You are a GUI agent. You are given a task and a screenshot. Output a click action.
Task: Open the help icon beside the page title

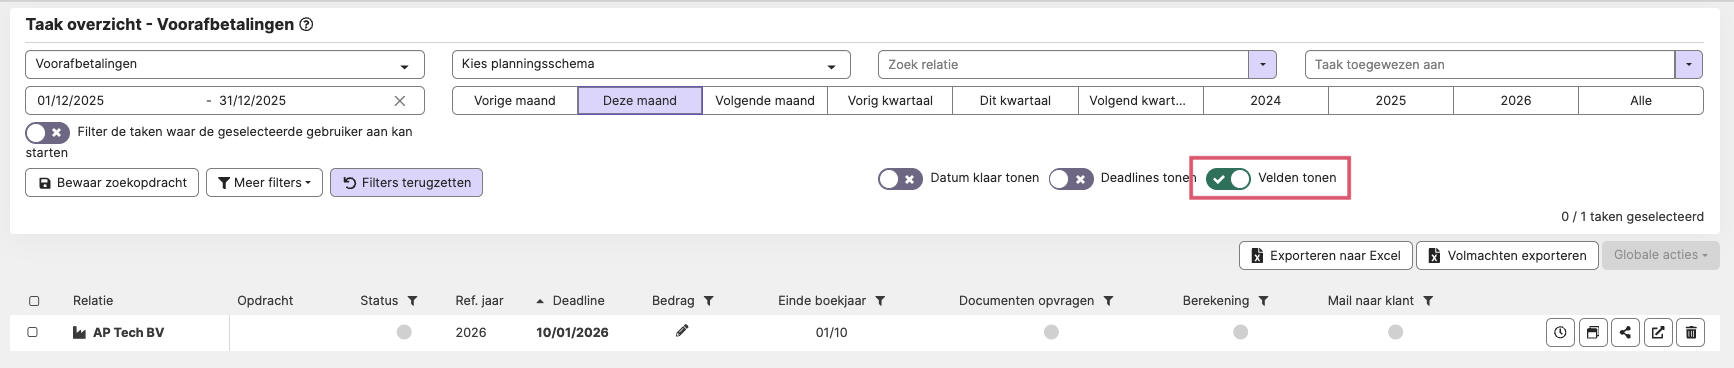306,25
